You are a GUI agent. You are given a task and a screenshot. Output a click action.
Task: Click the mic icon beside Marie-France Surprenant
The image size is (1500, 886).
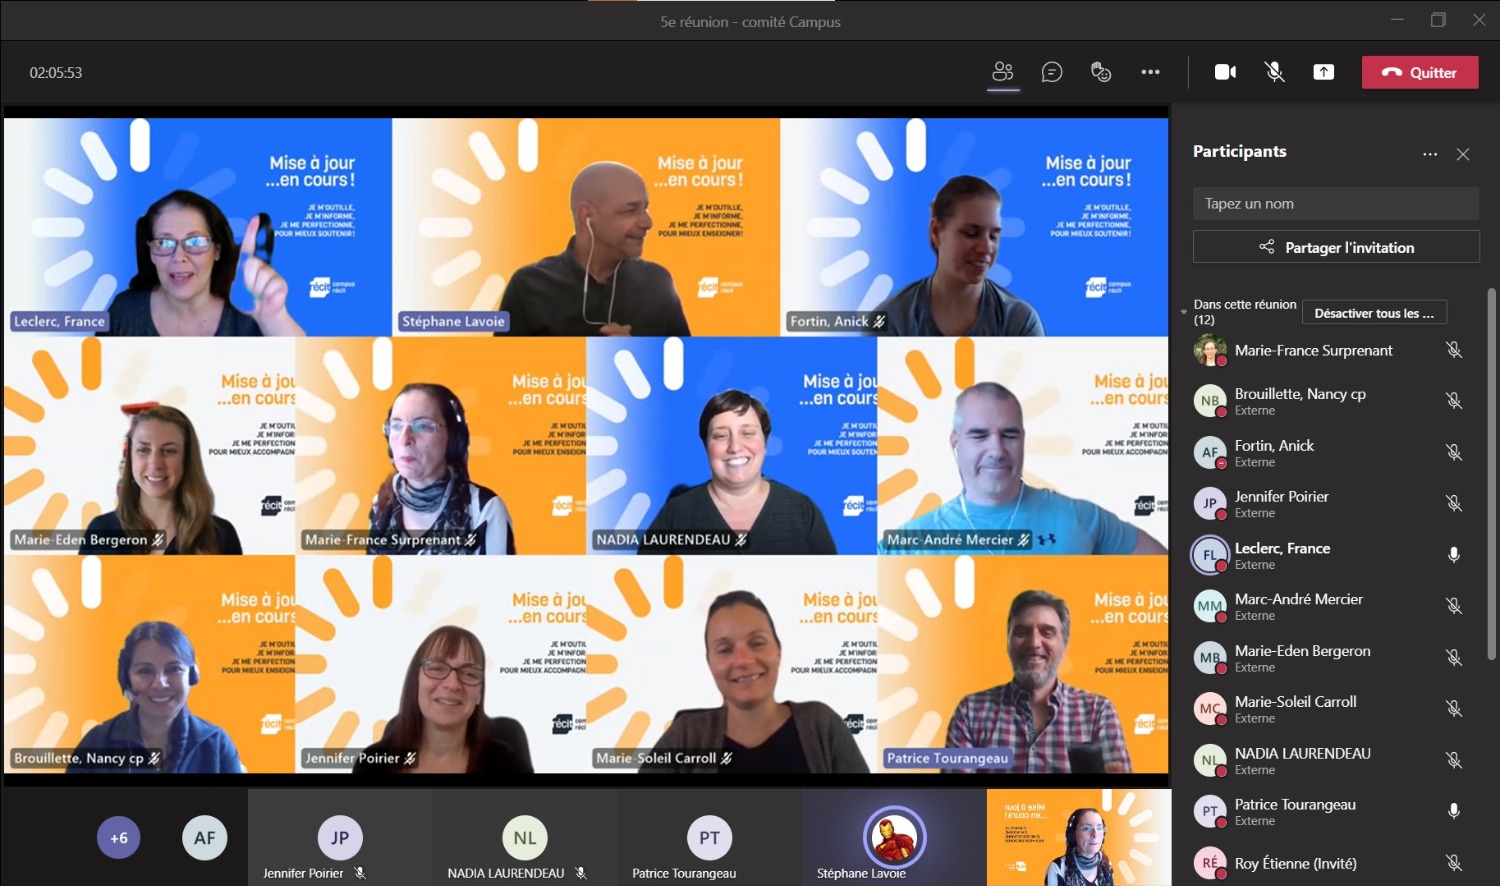1454,350
